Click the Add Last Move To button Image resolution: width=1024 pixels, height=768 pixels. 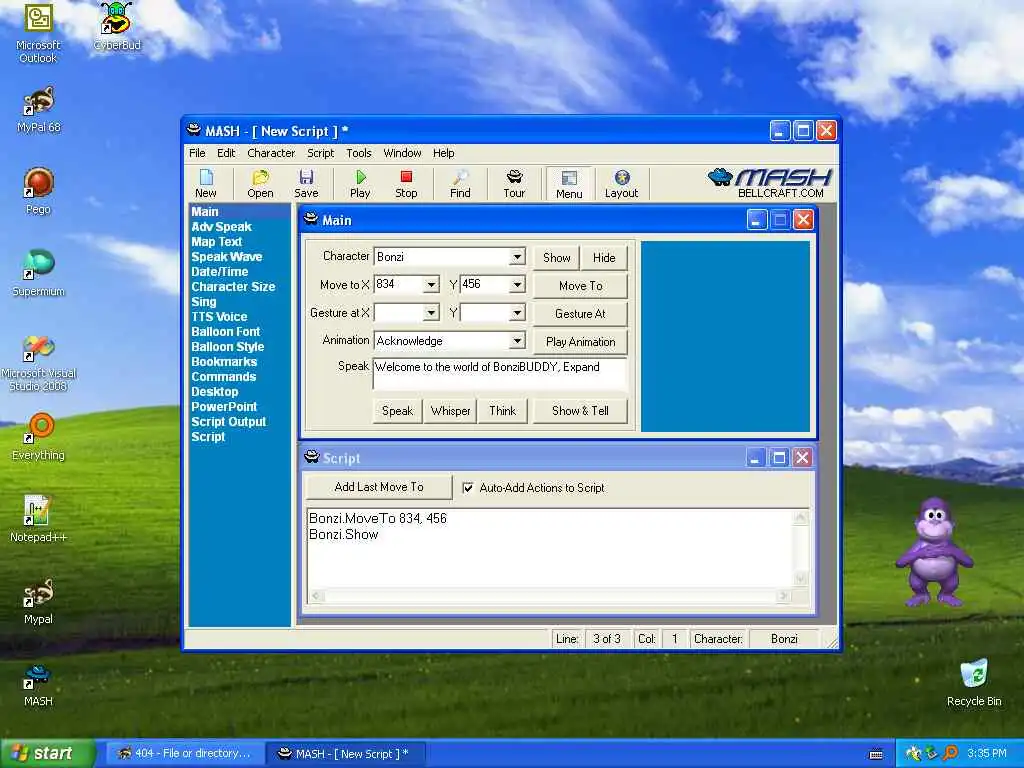[379, 487]
